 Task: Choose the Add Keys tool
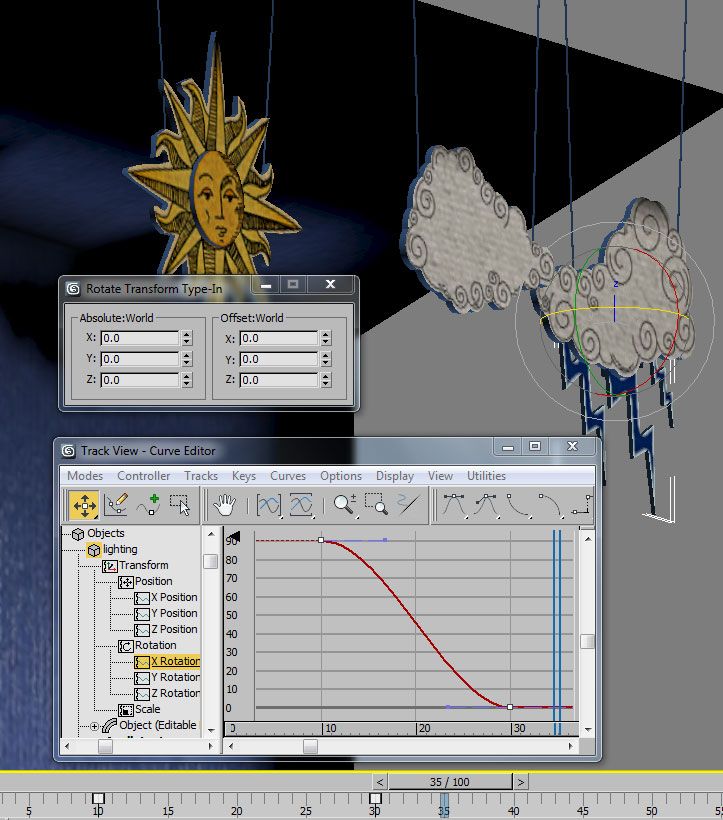coord(148,504)
